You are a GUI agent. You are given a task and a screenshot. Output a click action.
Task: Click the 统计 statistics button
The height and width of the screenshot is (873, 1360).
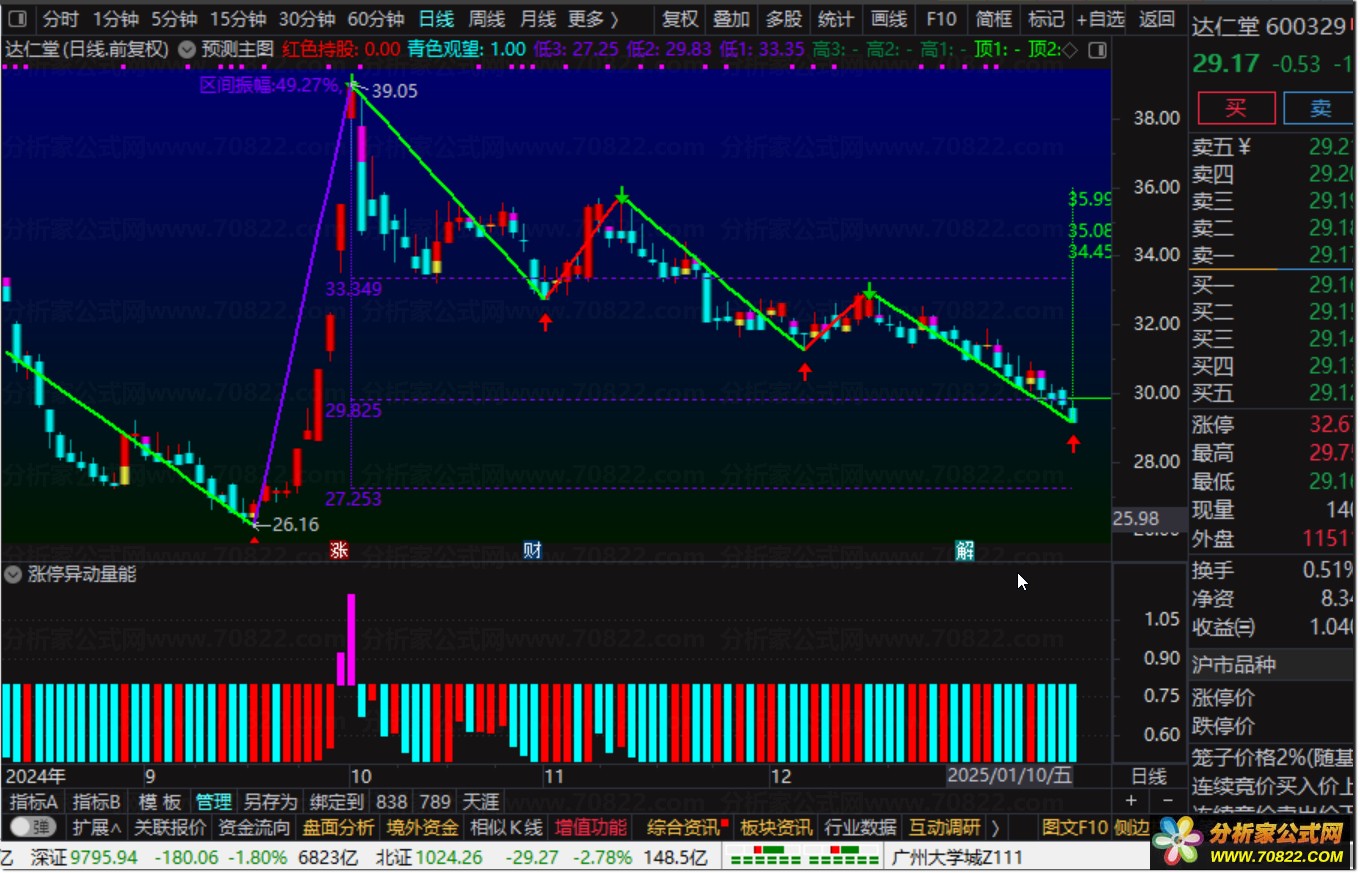point(835,19)
